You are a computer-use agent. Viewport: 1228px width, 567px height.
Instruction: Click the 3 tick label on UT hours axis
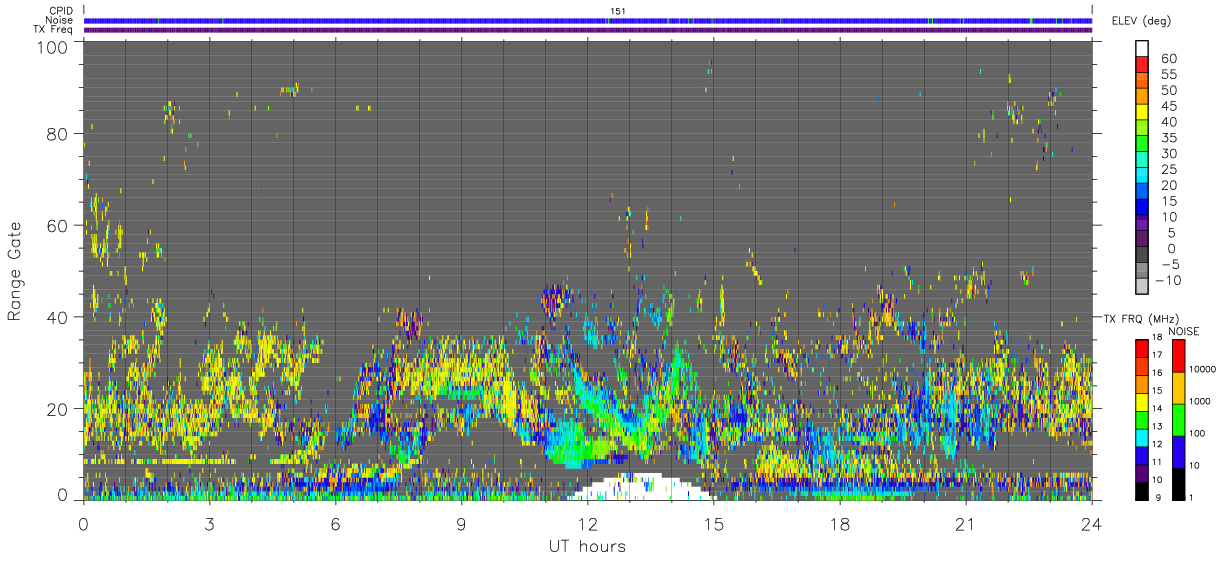[209, 523]
